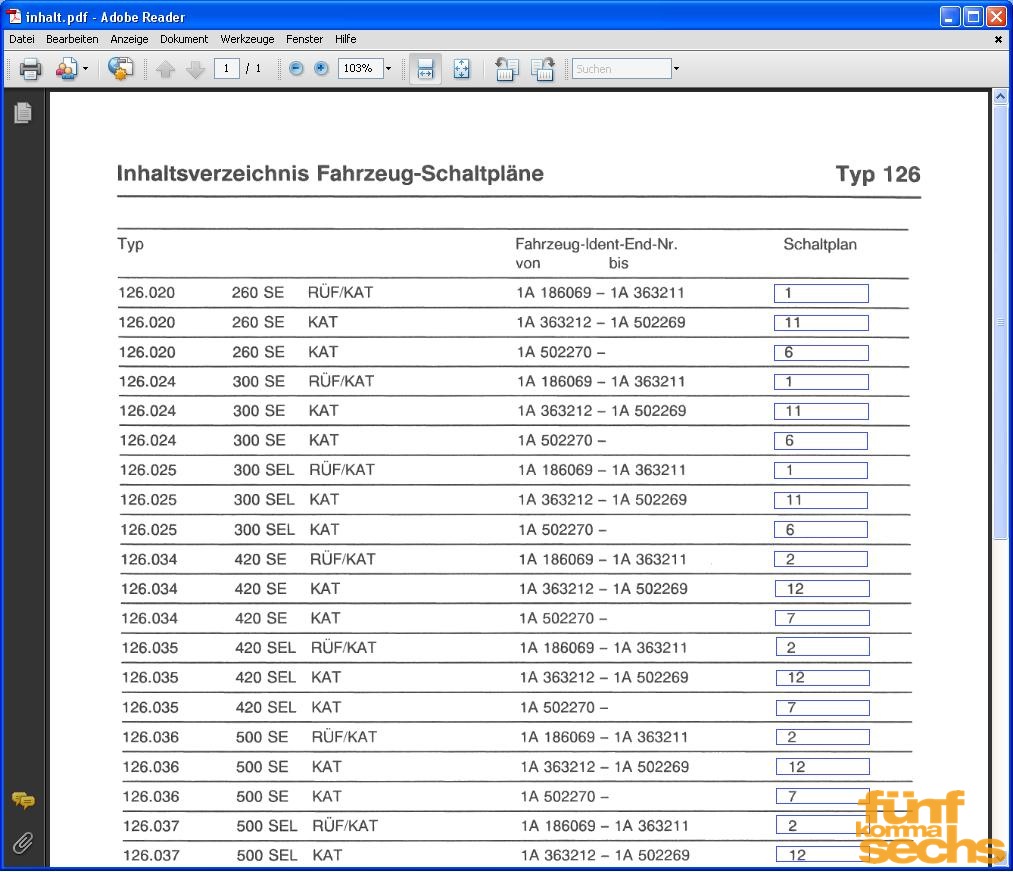This screenshot has width=1013, height=872.
Task: Click Schaltplan link 6 for 126.020
Action: (x=821, y=353)
